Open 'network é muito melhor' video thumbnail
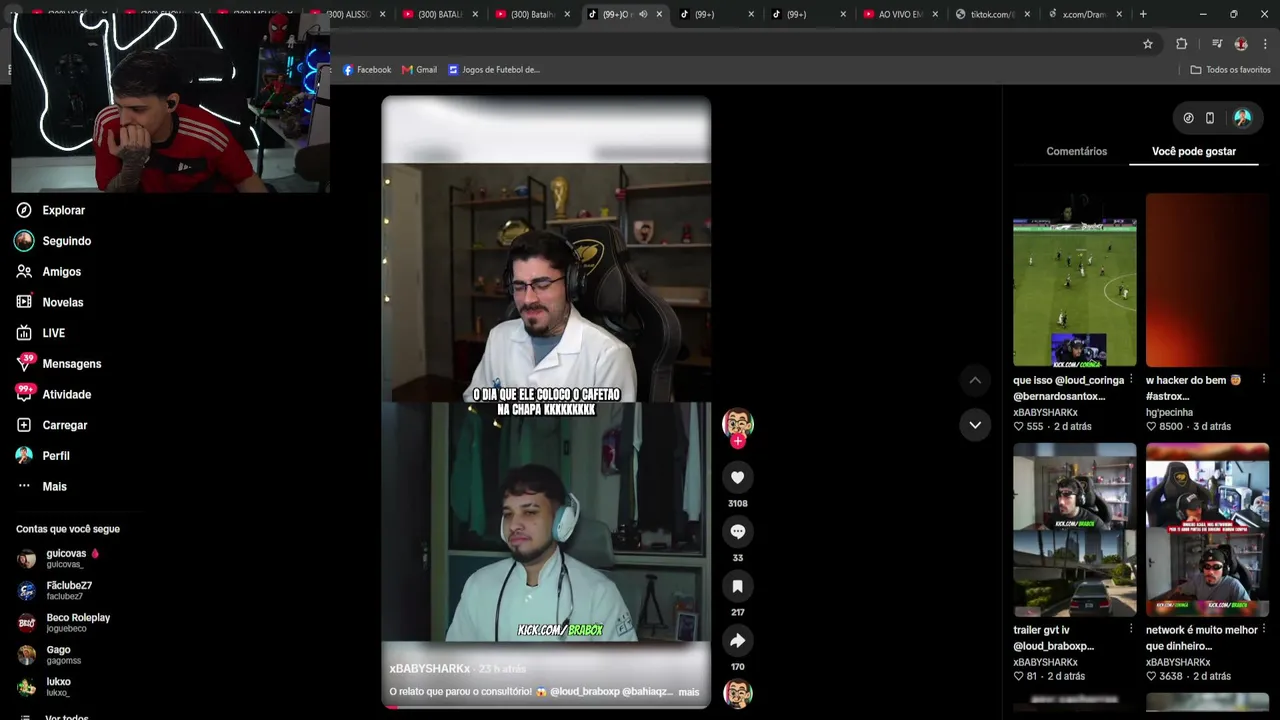The height and width of the screenshot is (720, 1280). point(1207,530)
